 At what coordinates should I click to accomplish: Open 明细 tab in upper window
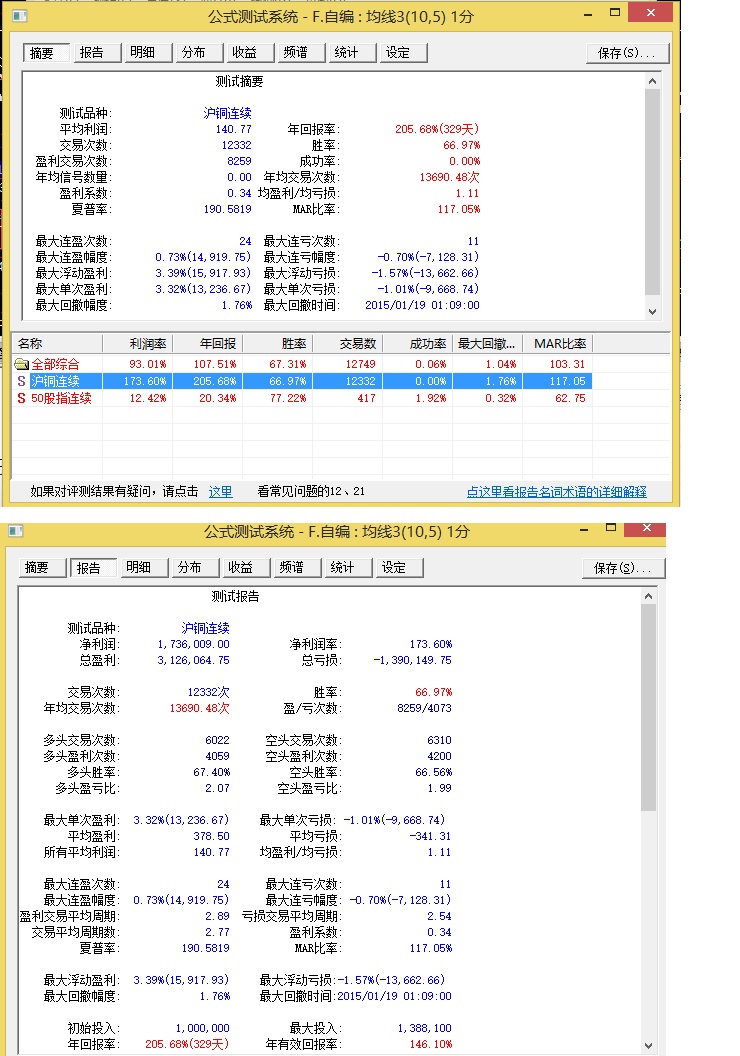coord(148,53)
